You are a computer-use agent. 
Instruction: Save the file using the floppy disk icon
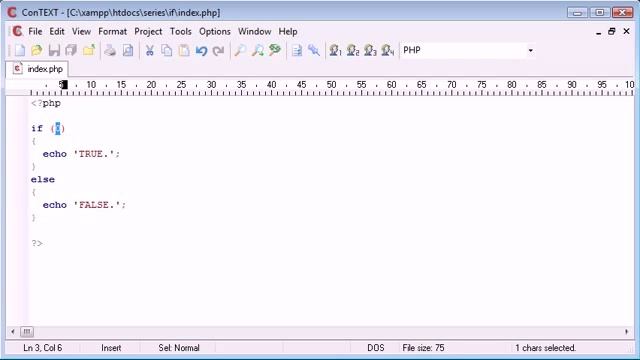tap(54, 51)
